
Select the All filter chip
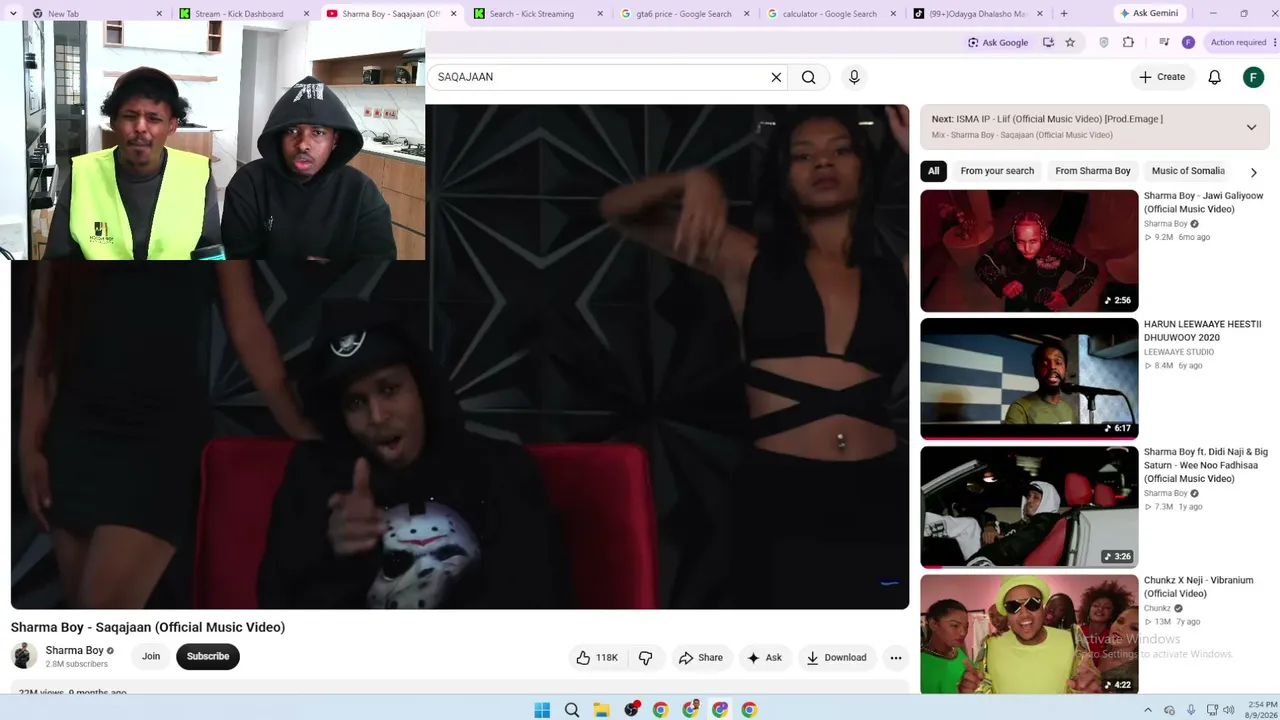click(933, 171)
